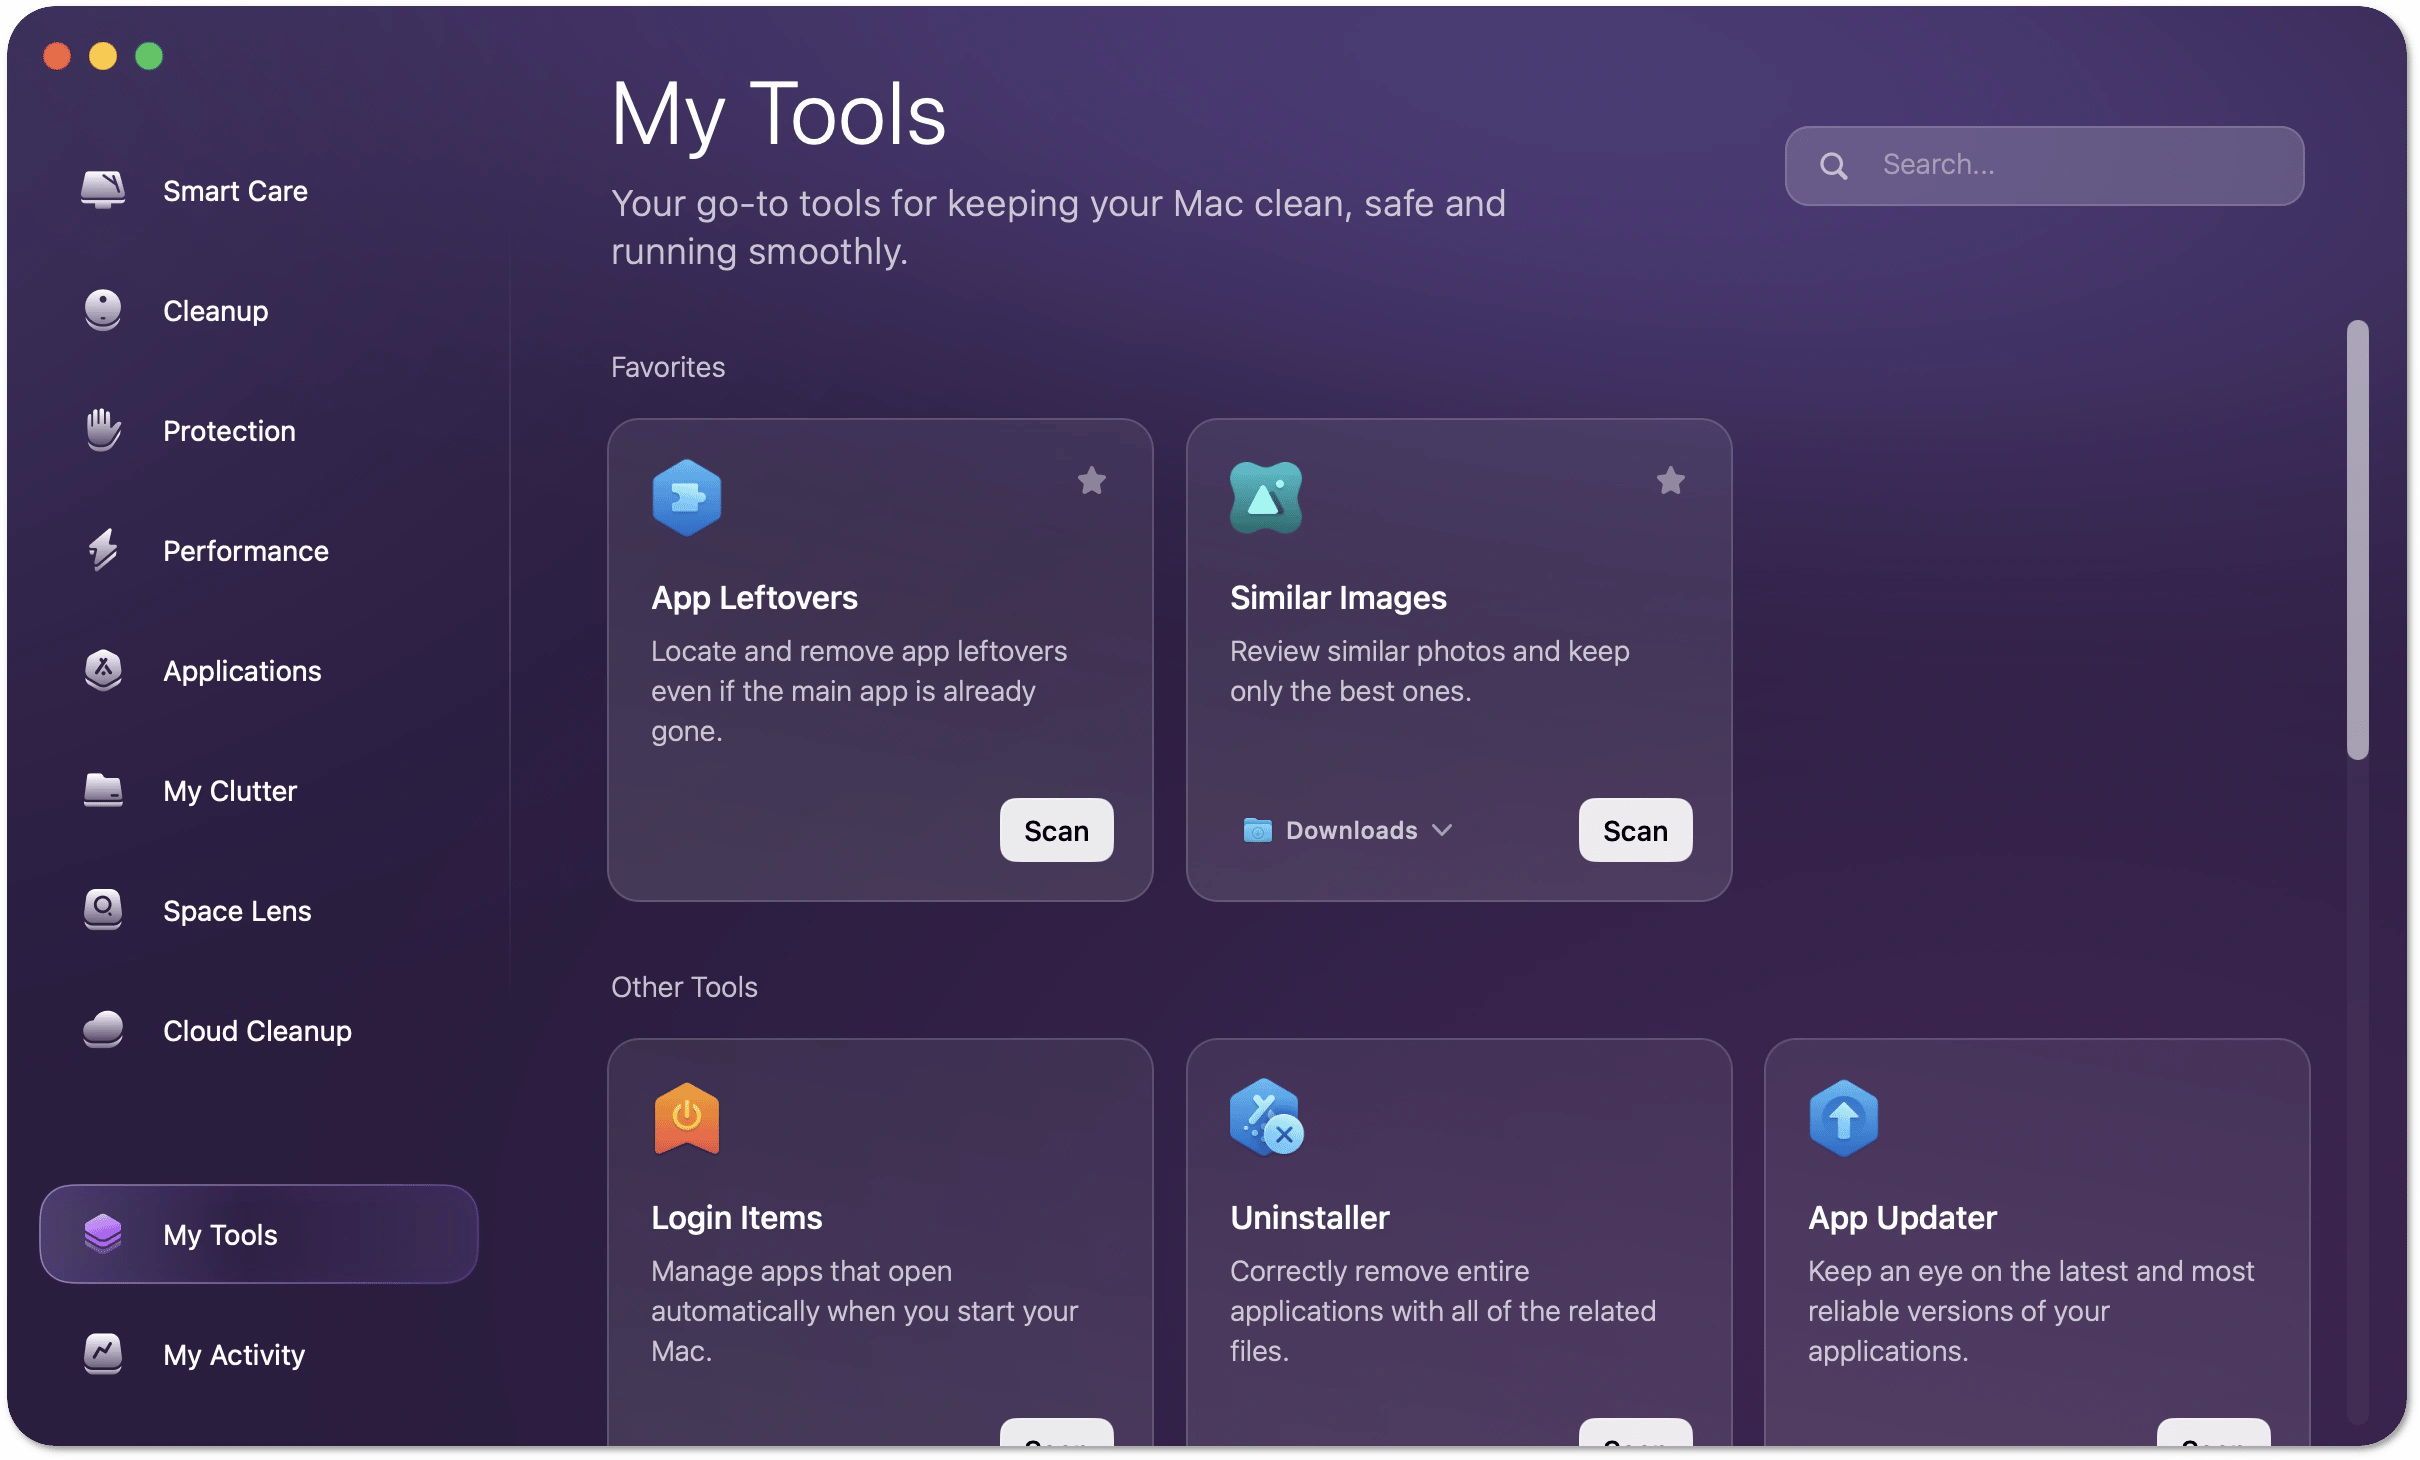
Task: Click the Smart Care monitor icon
Action: [x=103, y=190]
